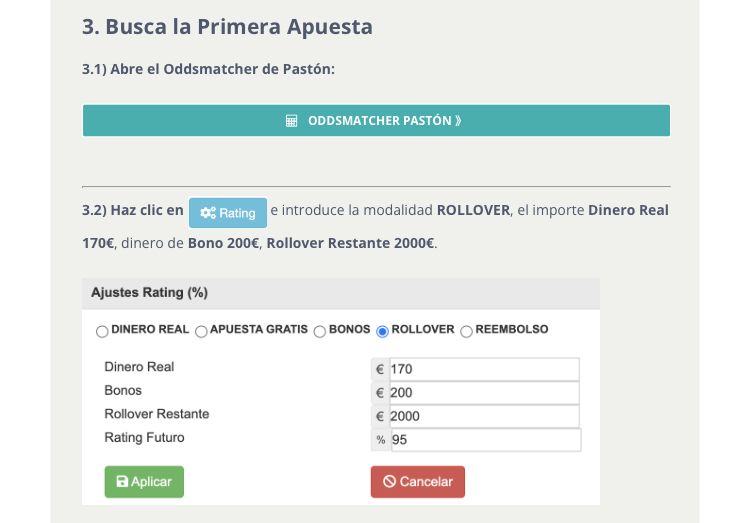
Task: Select the ROLLOVER radio button
Action: pyautogui.click(x=382, y=331)
